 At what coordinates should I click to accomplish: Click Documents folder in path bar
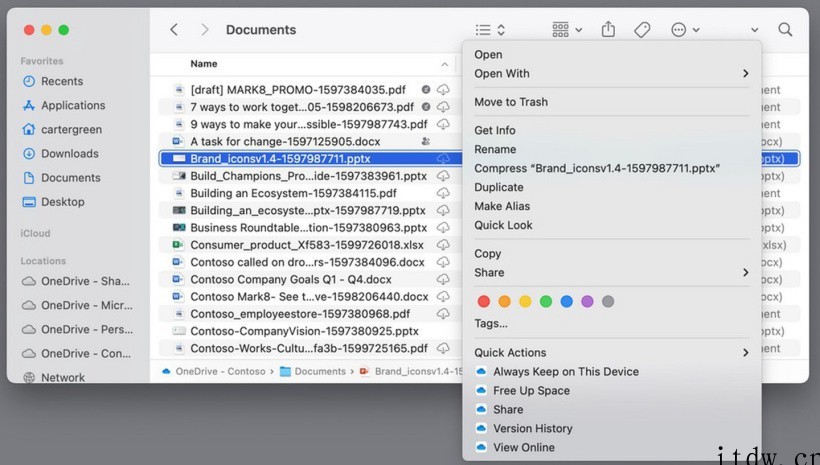pyautogui.click(x=313, y=371)
